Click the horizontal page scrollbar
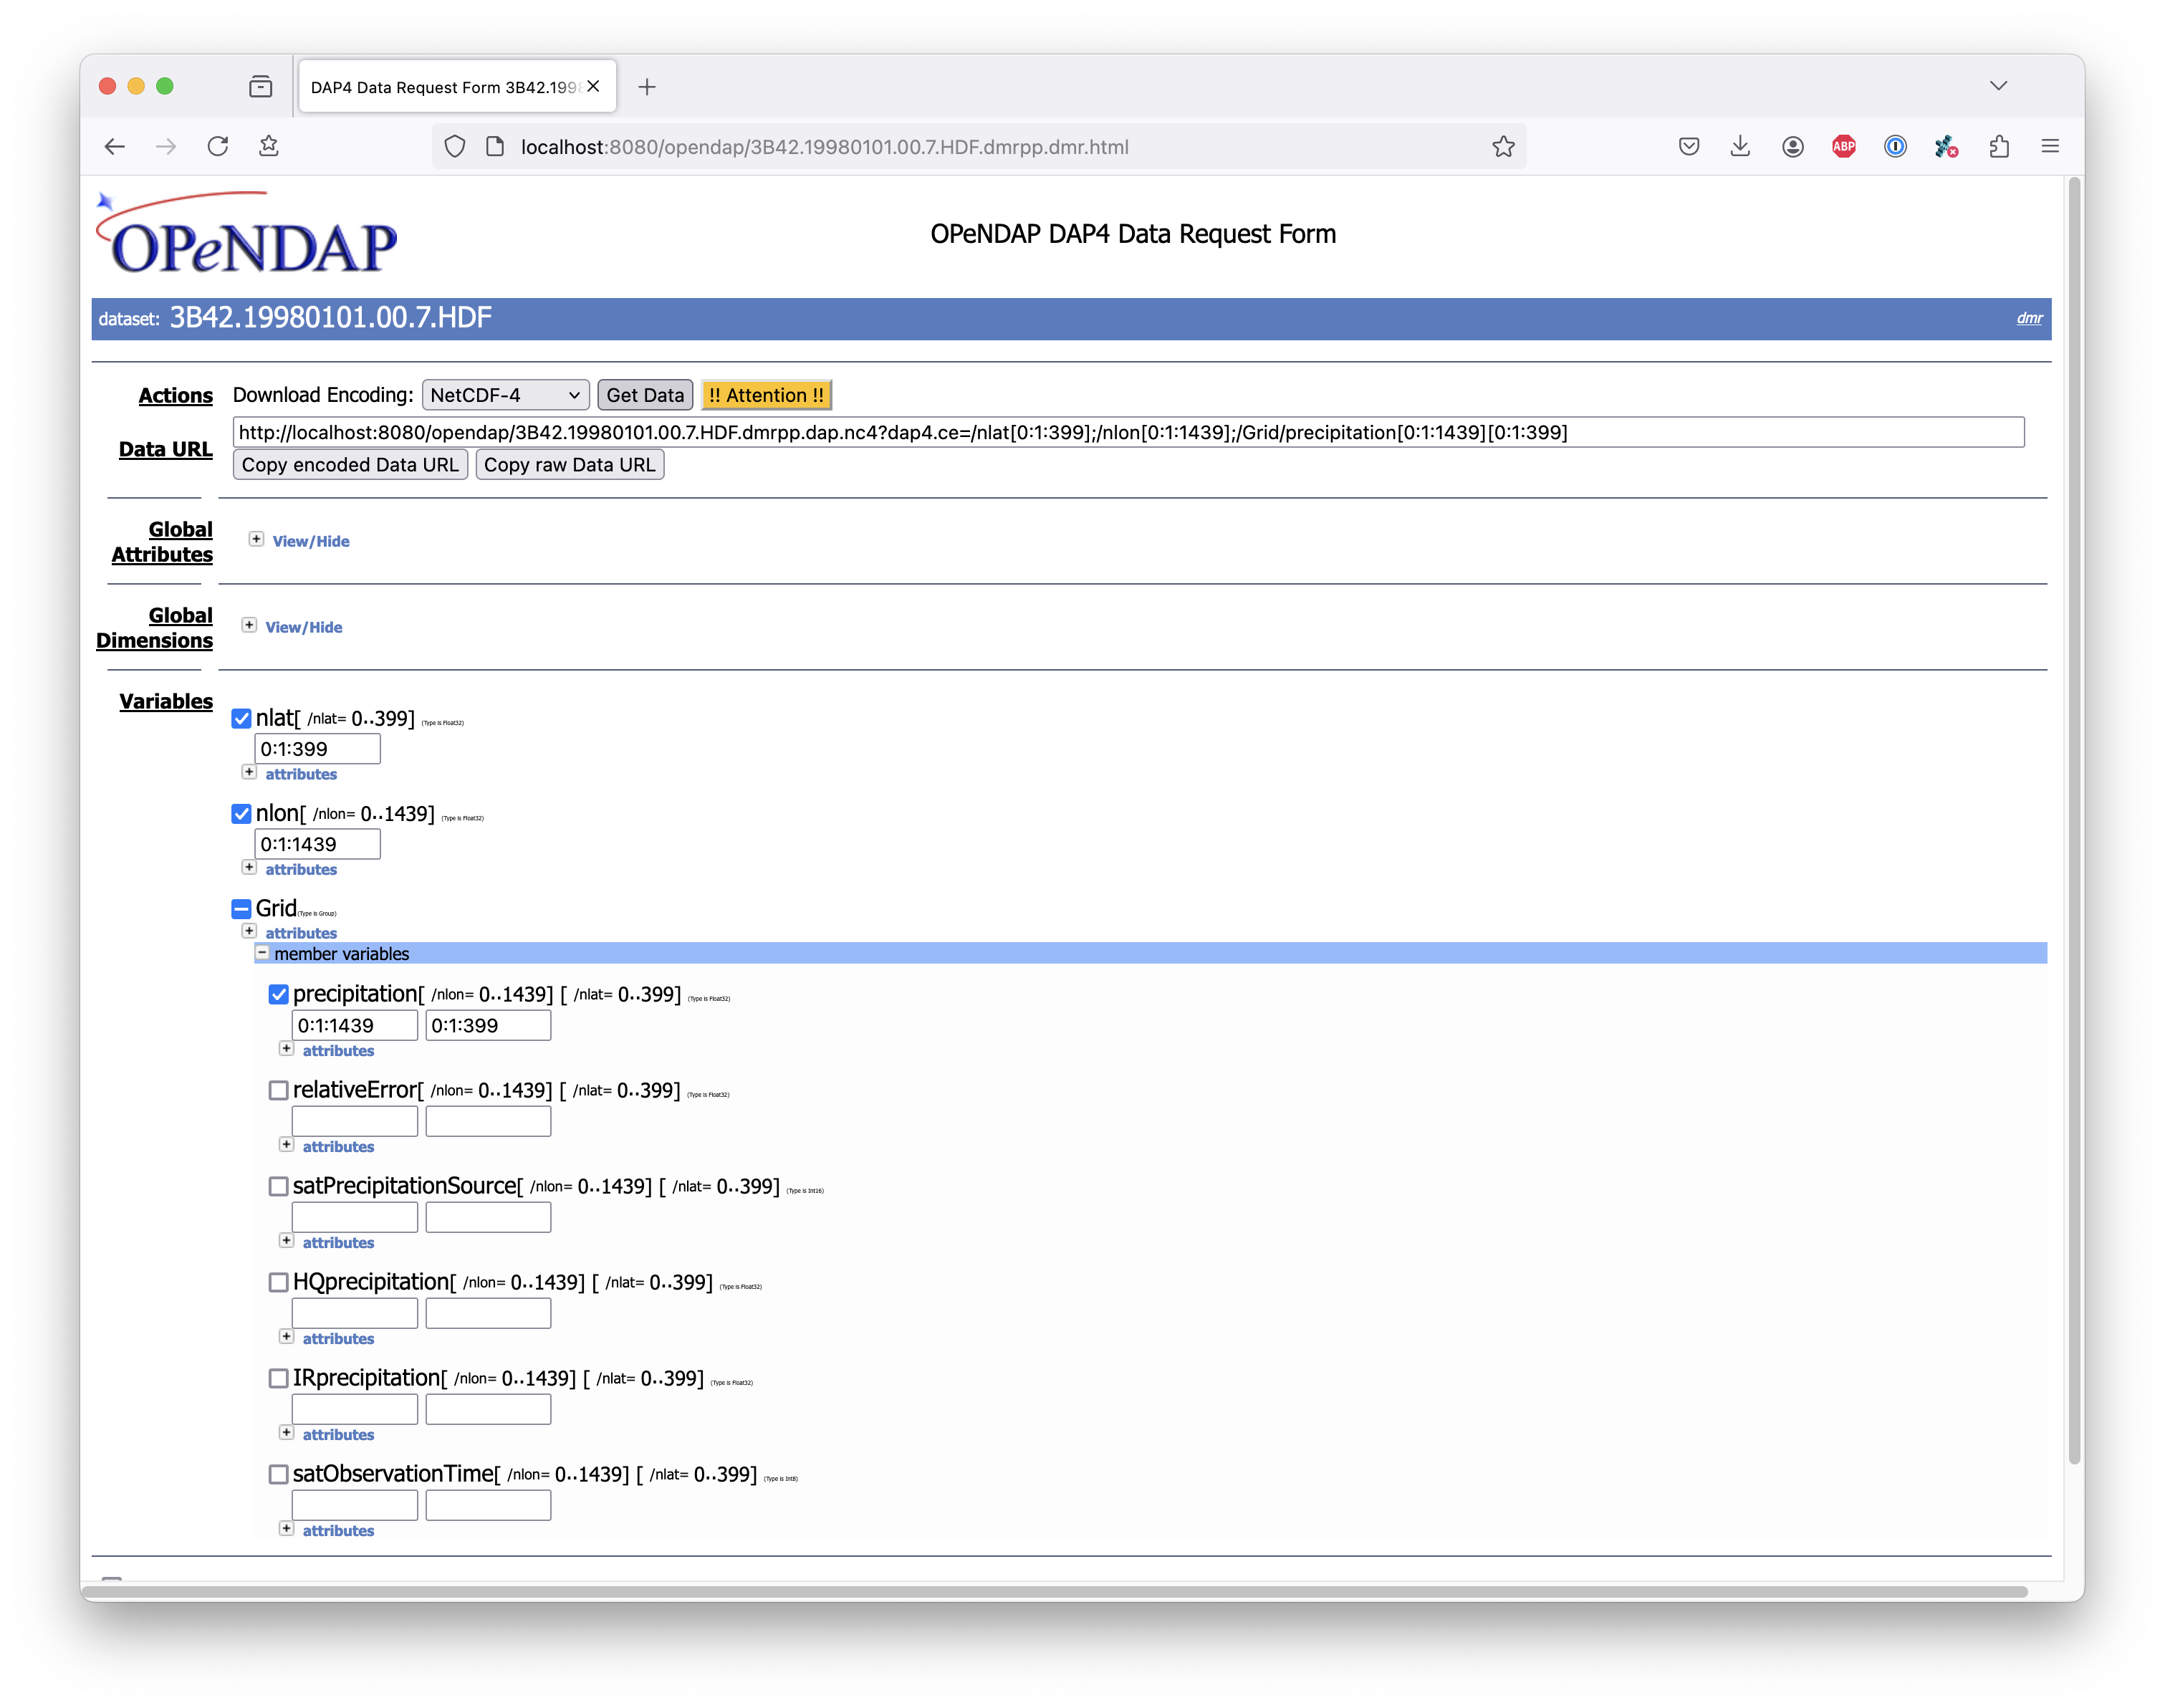 [x=1055, y=1591]
